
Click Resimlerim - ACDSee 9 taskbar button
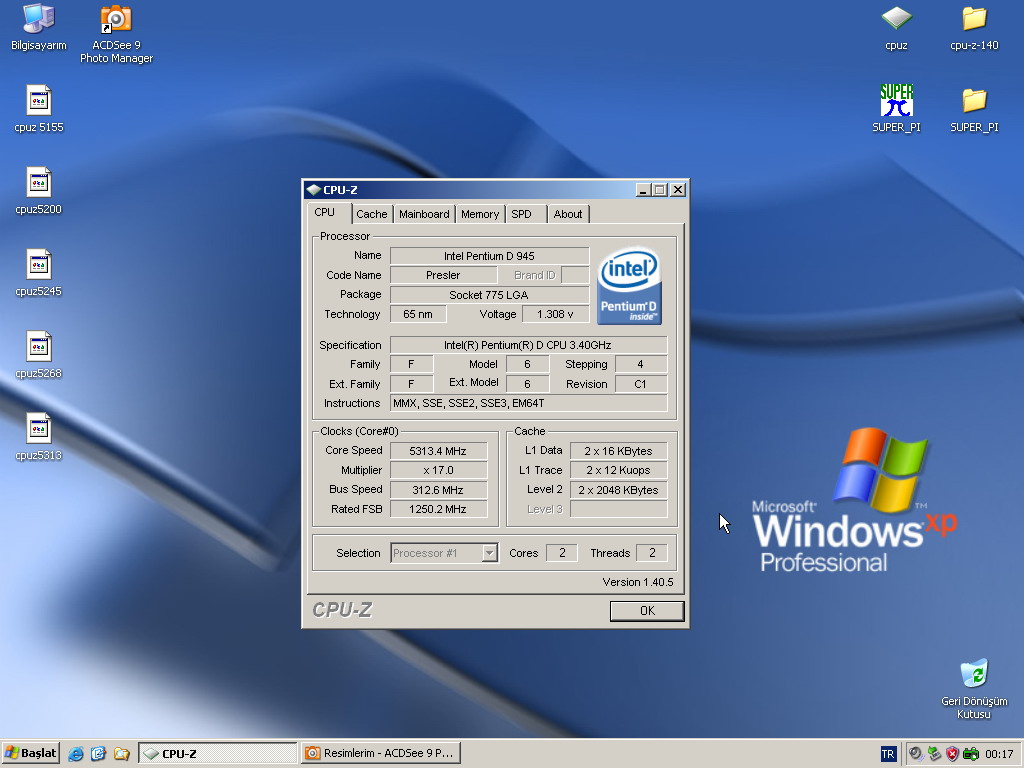[381, 753]
